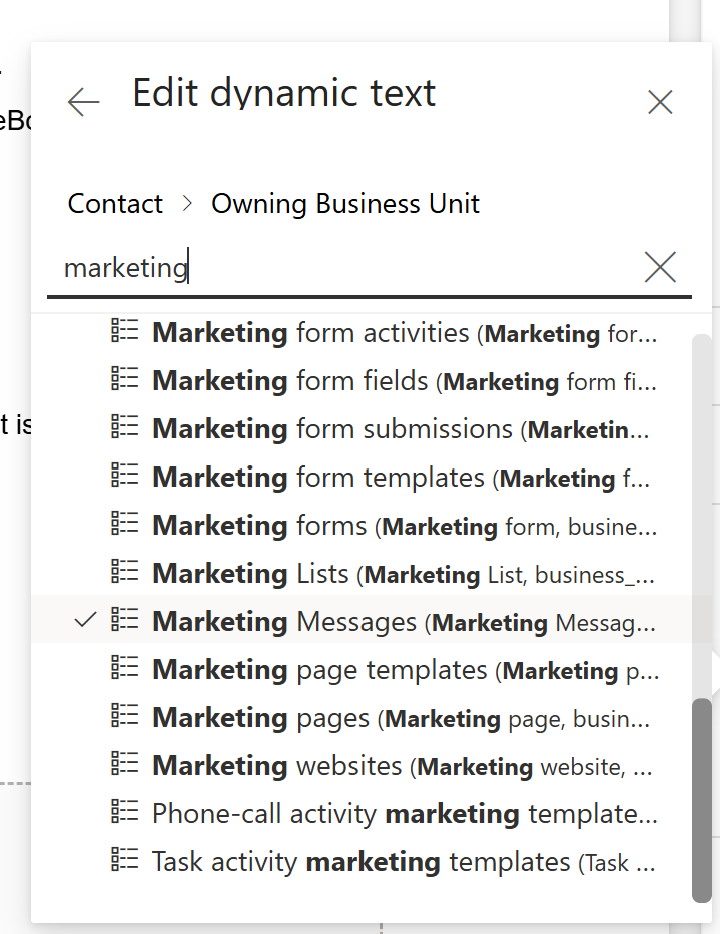The width and height of the screenshot is (720, 934).
Task: Select the Marketing form submissions entry
Action: pyautogui.click(x=400, y=429)
